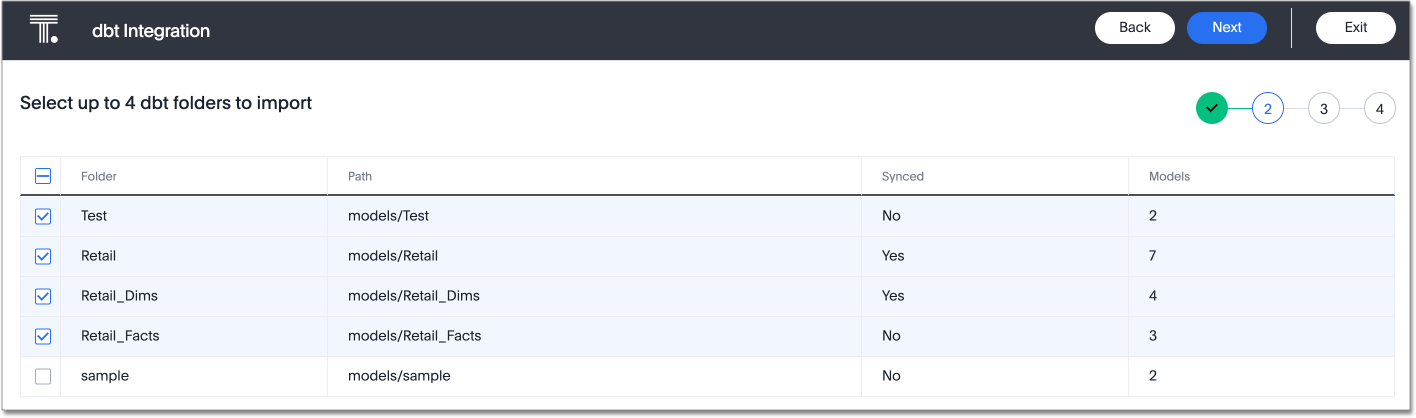Uncheck the Retail folder checkbox

tap(43, 256)
